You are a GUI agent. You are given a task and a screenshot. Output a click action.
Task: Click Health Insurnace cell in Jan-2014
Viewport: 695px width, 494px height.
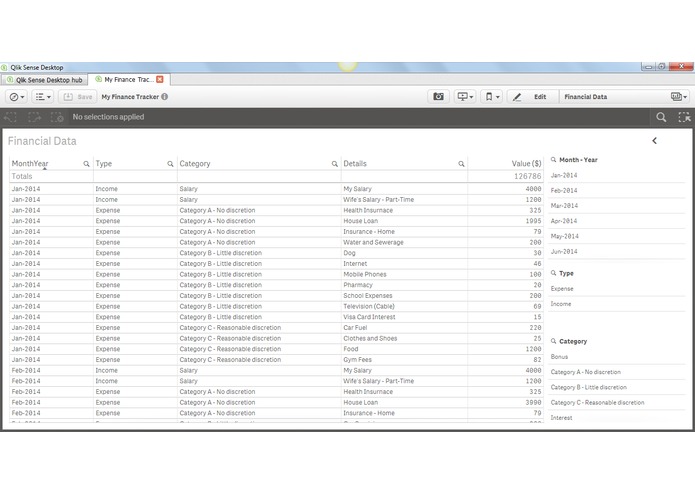tap(404, 210)
